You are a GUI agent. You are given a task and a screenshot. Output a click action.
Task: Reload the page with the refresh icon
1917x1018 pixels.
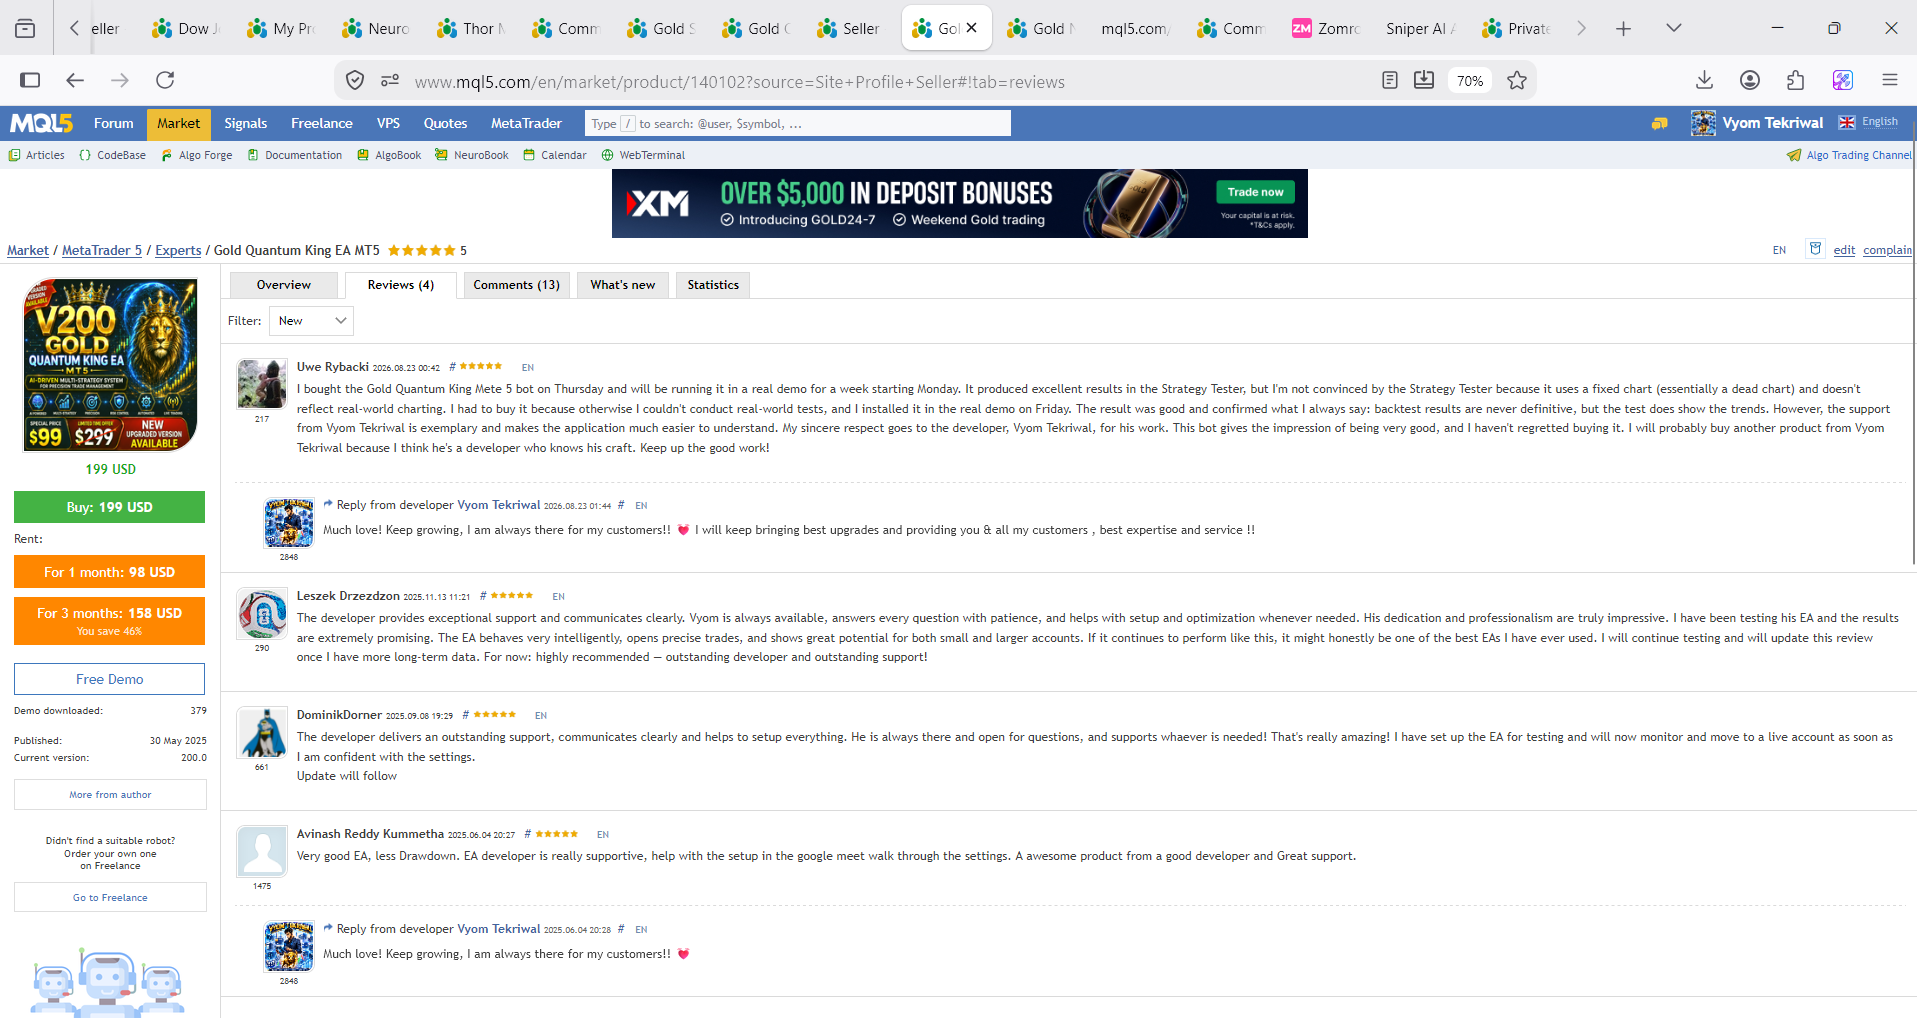click(x=165, y=80)
